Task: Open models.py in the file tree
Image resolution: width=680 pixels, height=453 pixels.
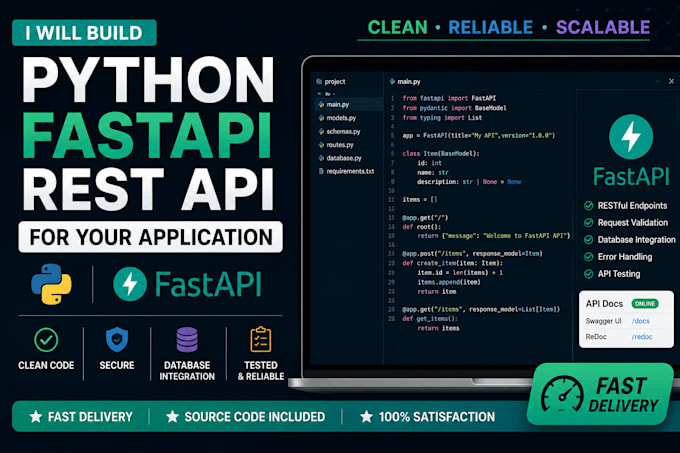Action: click(341, 118)
